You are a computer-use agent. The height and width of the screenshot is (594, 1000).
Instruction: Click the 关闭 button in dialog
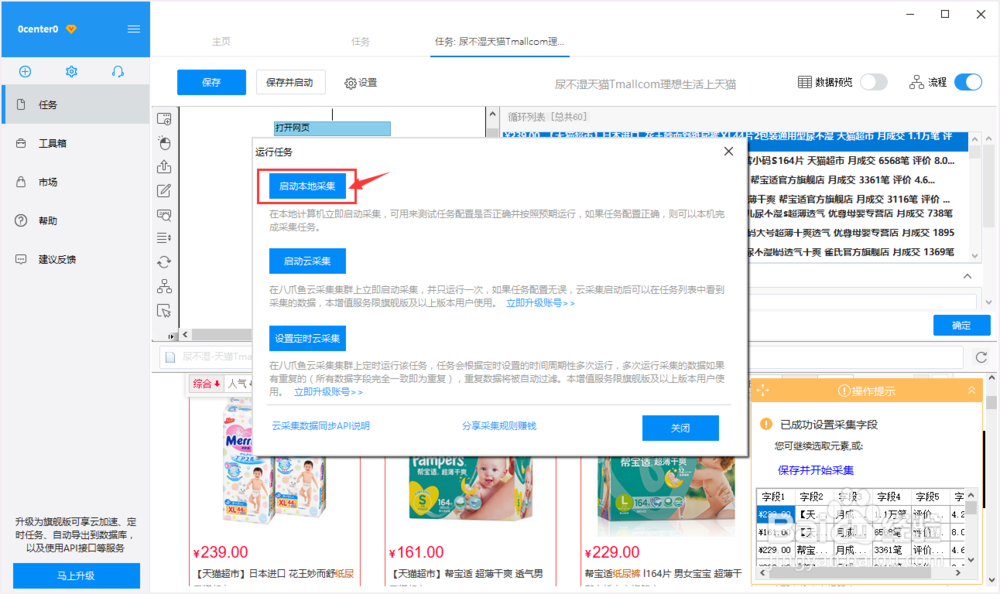680,428
